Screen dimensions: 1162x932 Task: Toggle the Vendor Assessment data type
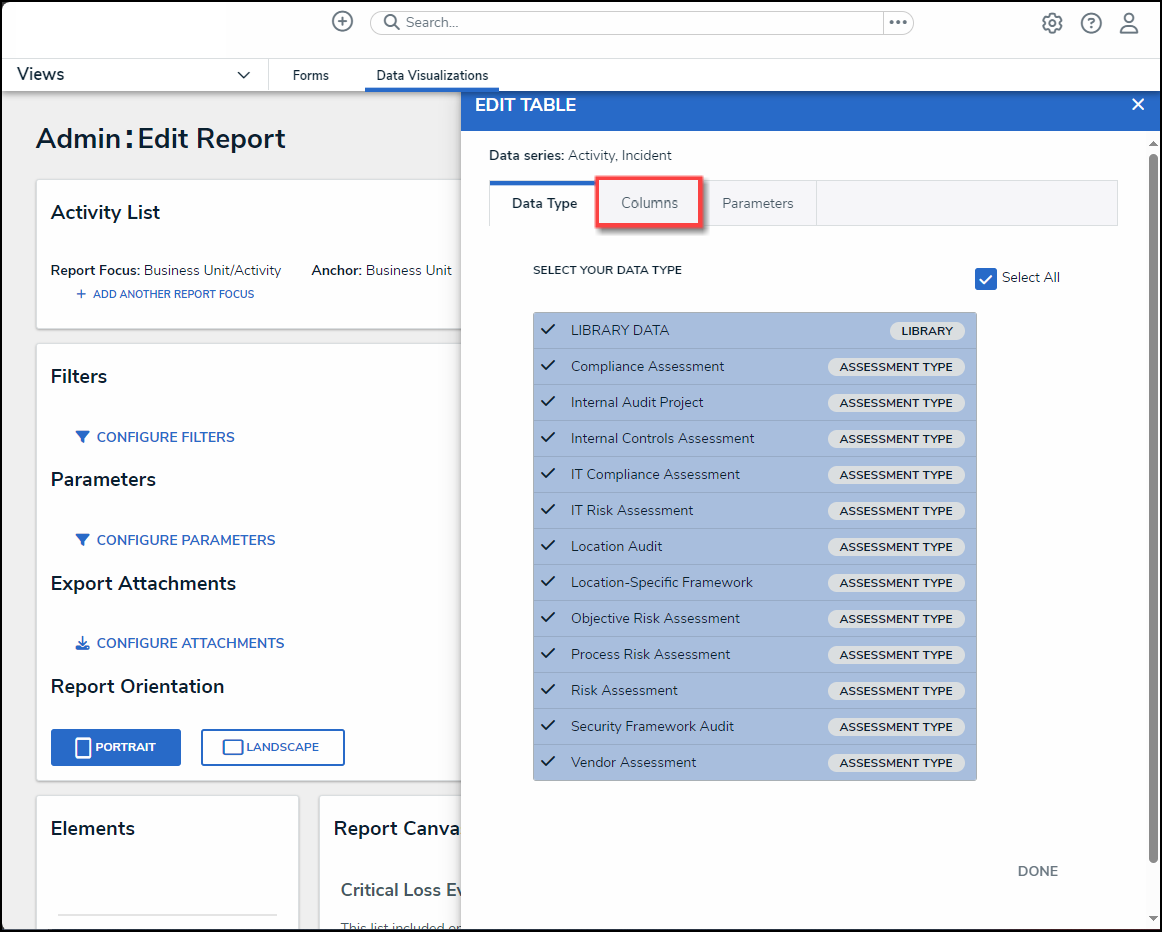(x=633, y=763)
